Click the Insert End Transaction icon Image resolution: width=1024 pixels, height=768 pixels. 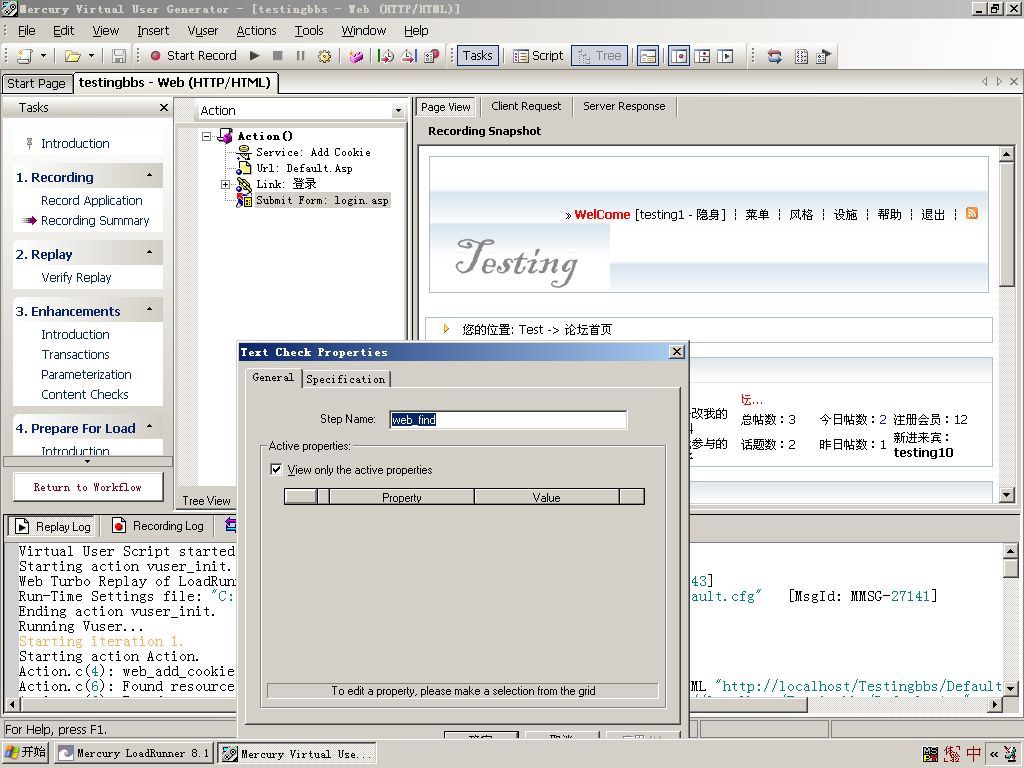click(x=409, y=56)
